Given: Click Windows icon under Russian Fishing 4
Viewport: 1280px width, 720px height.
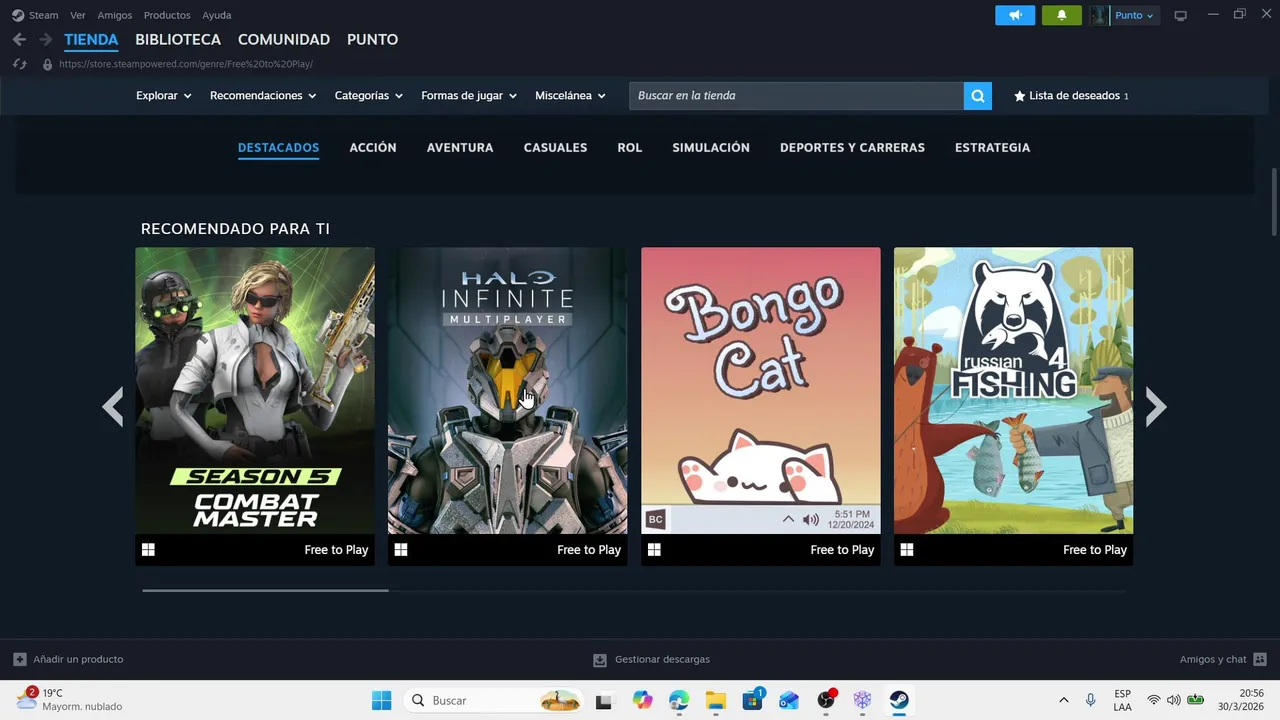Looking at the screenshot, I should click(907, 550).
